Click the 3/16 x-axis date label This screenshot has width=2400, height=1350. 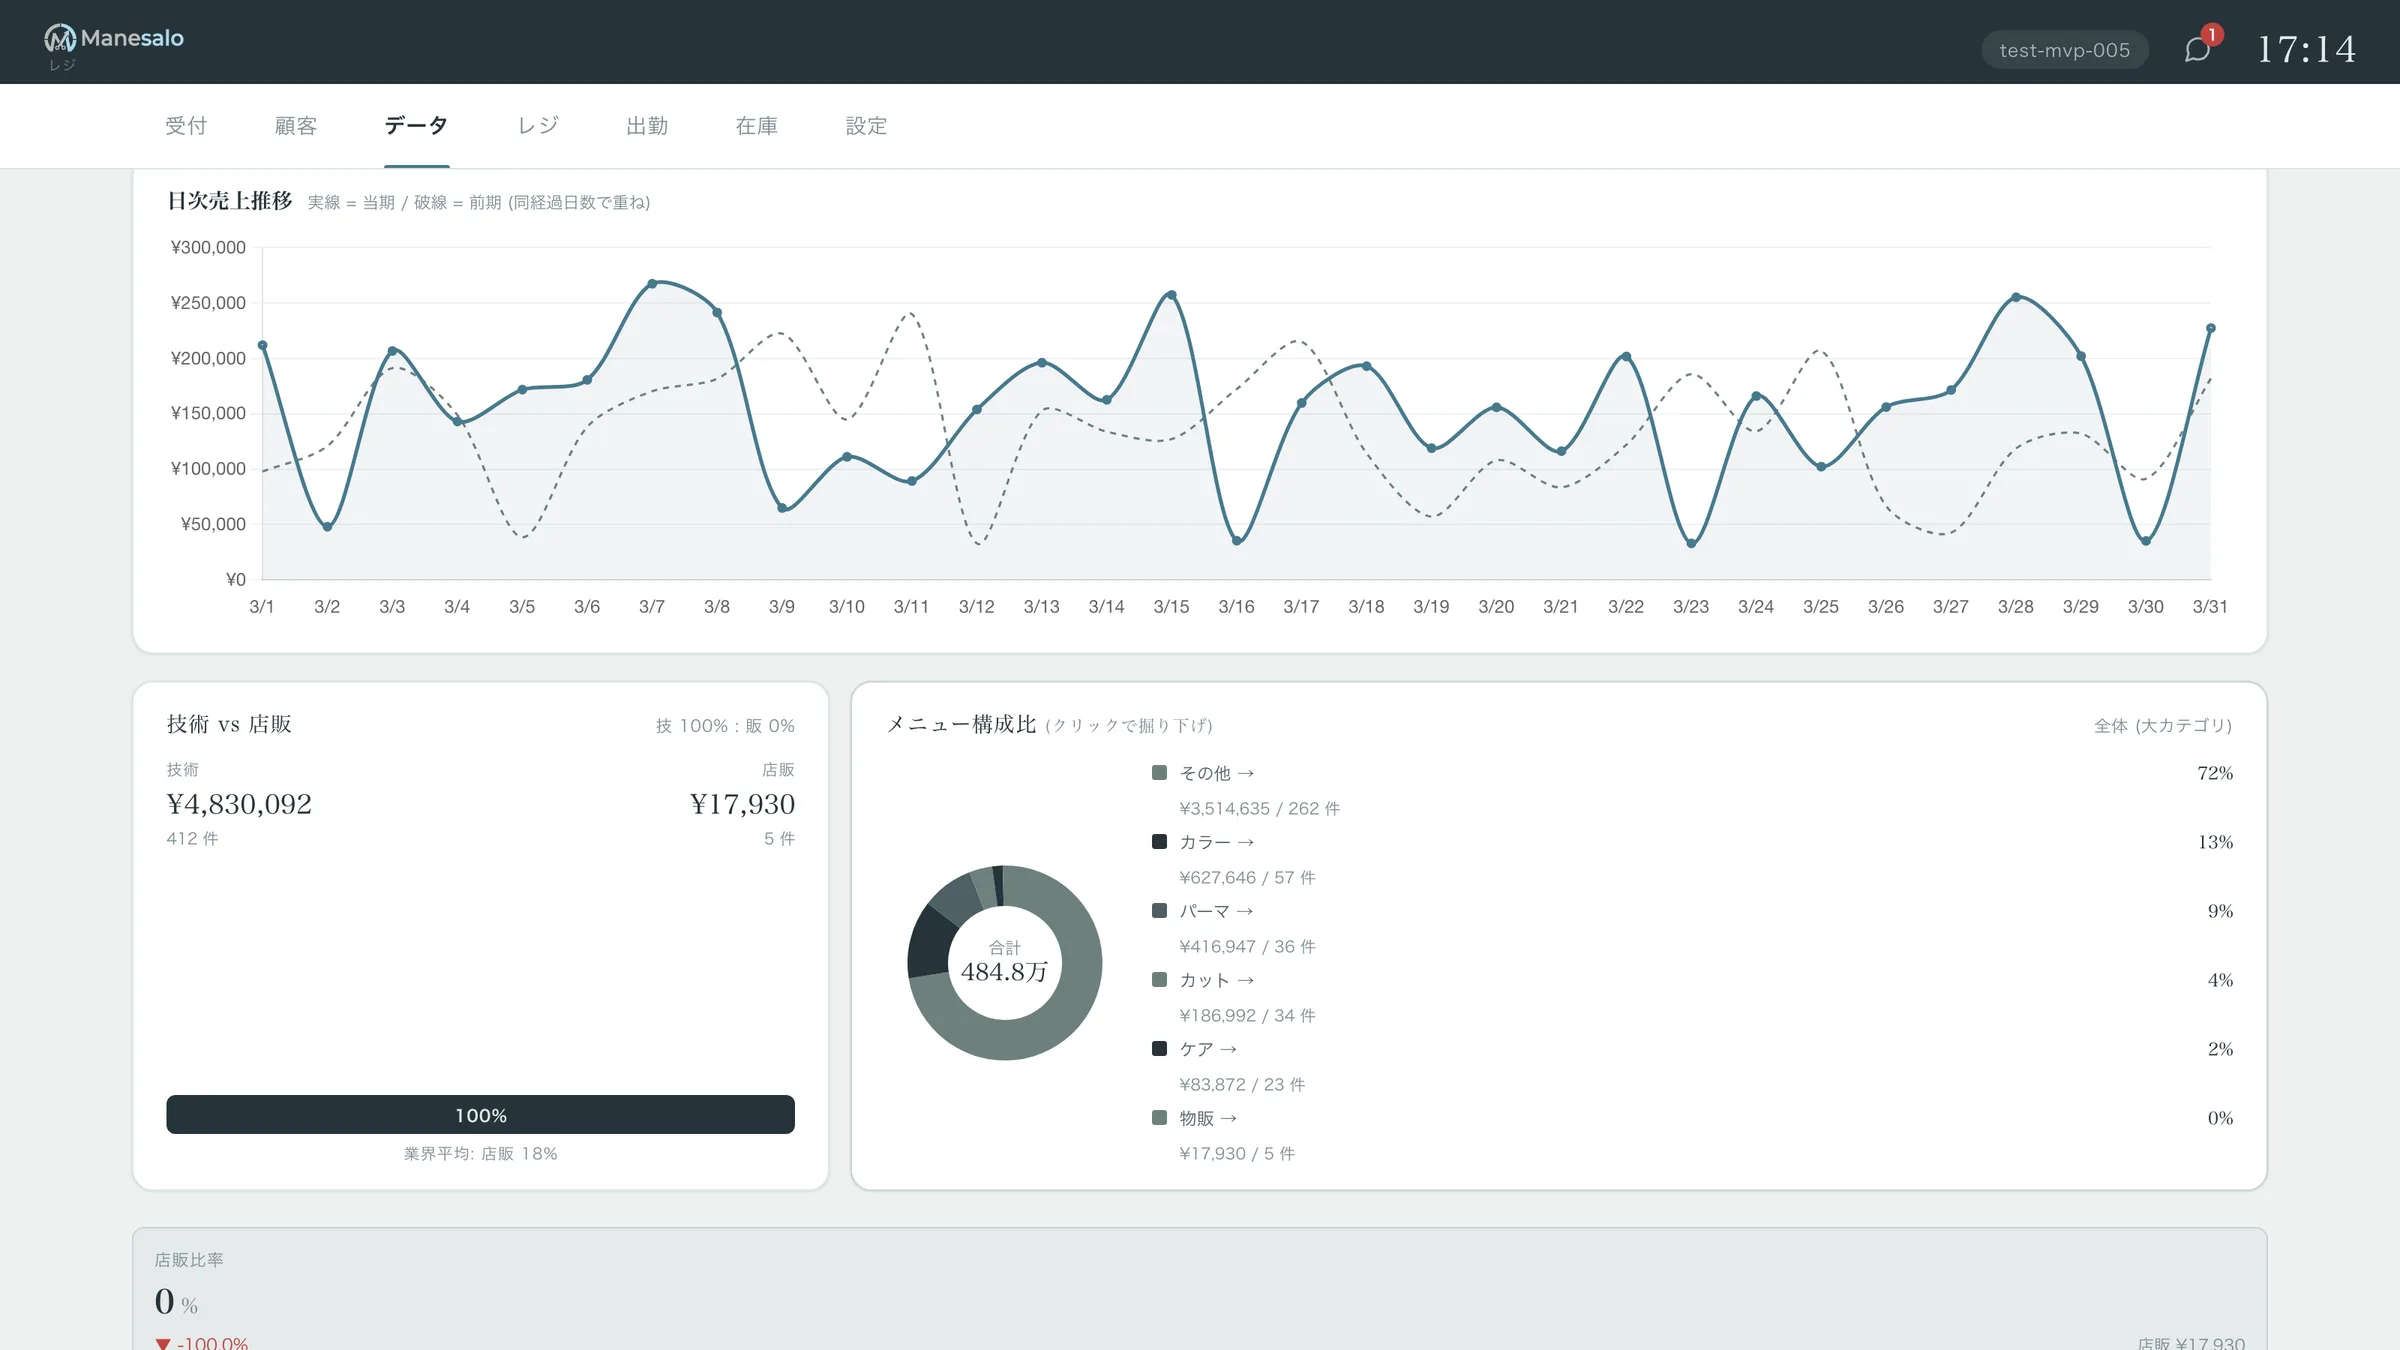1236,607
